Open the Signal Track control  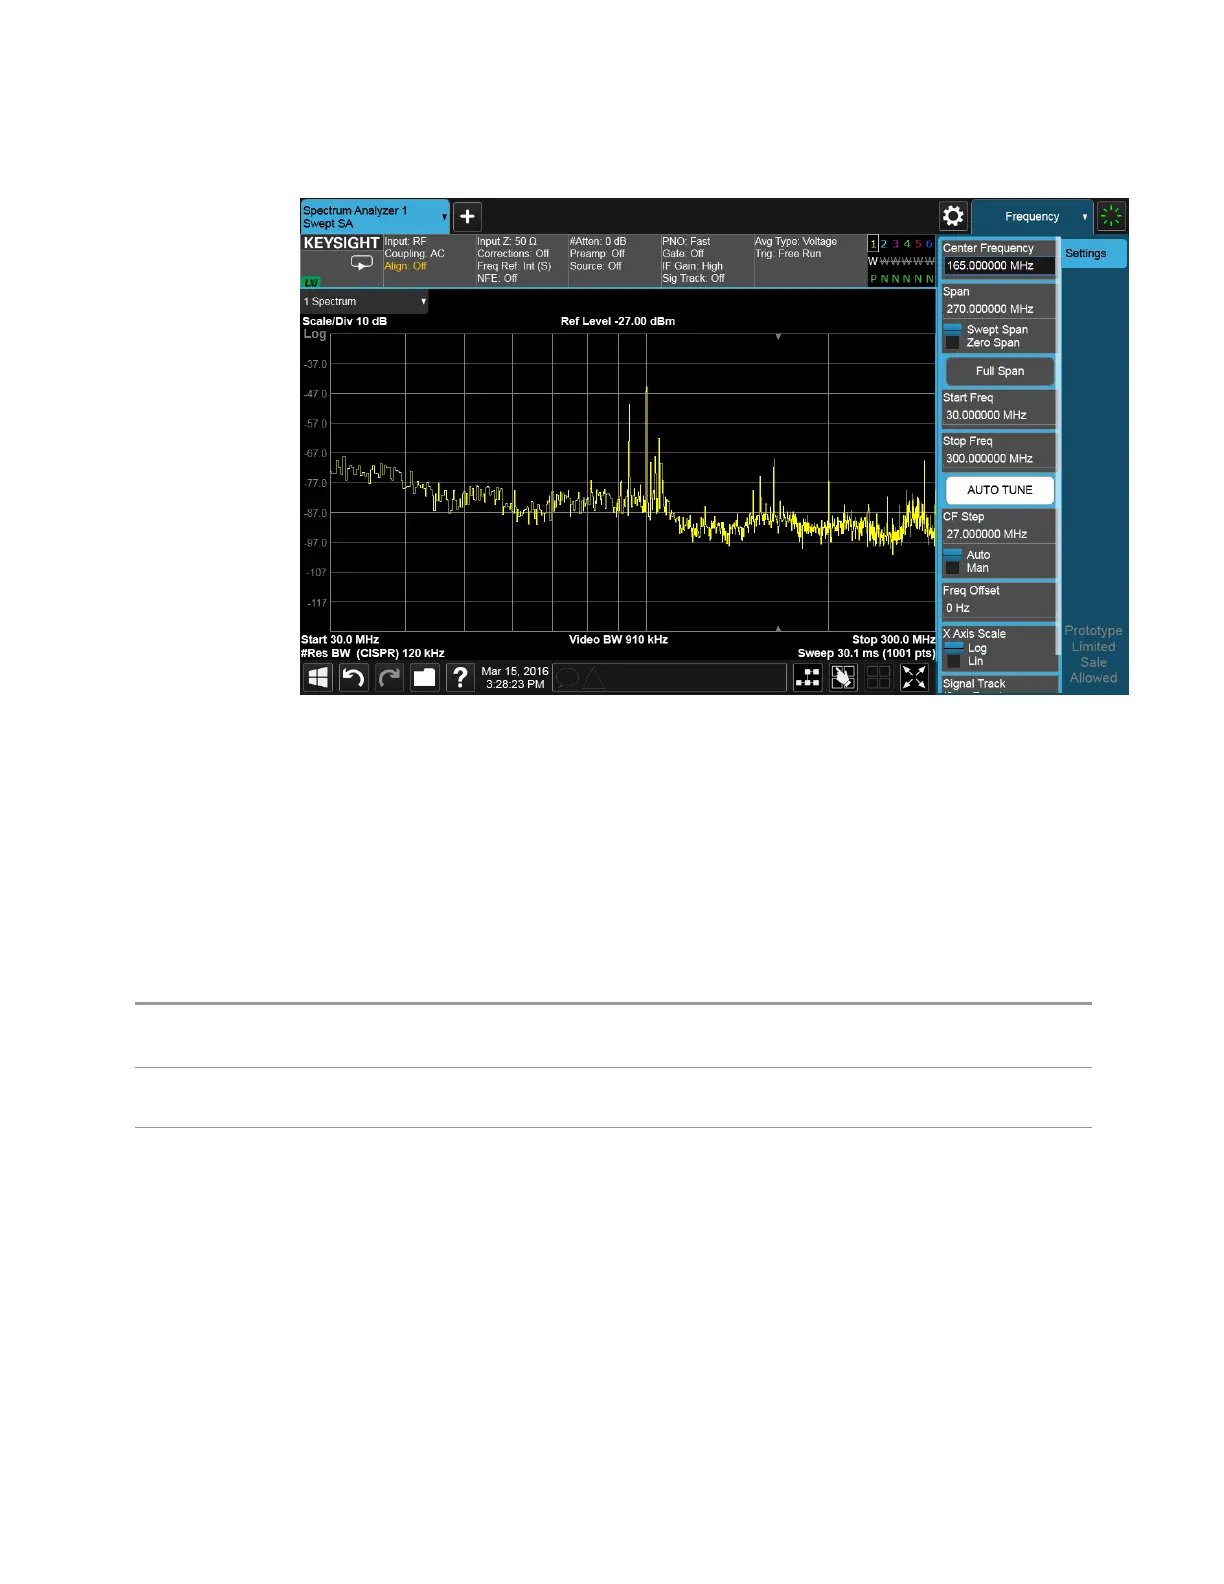pos(999,684)
